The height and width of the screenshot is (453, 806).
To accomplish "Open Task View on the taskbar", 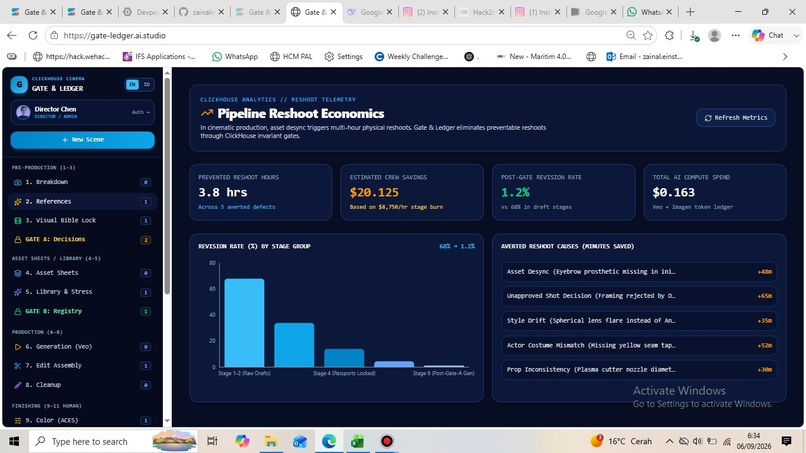I will click(212, 441).
